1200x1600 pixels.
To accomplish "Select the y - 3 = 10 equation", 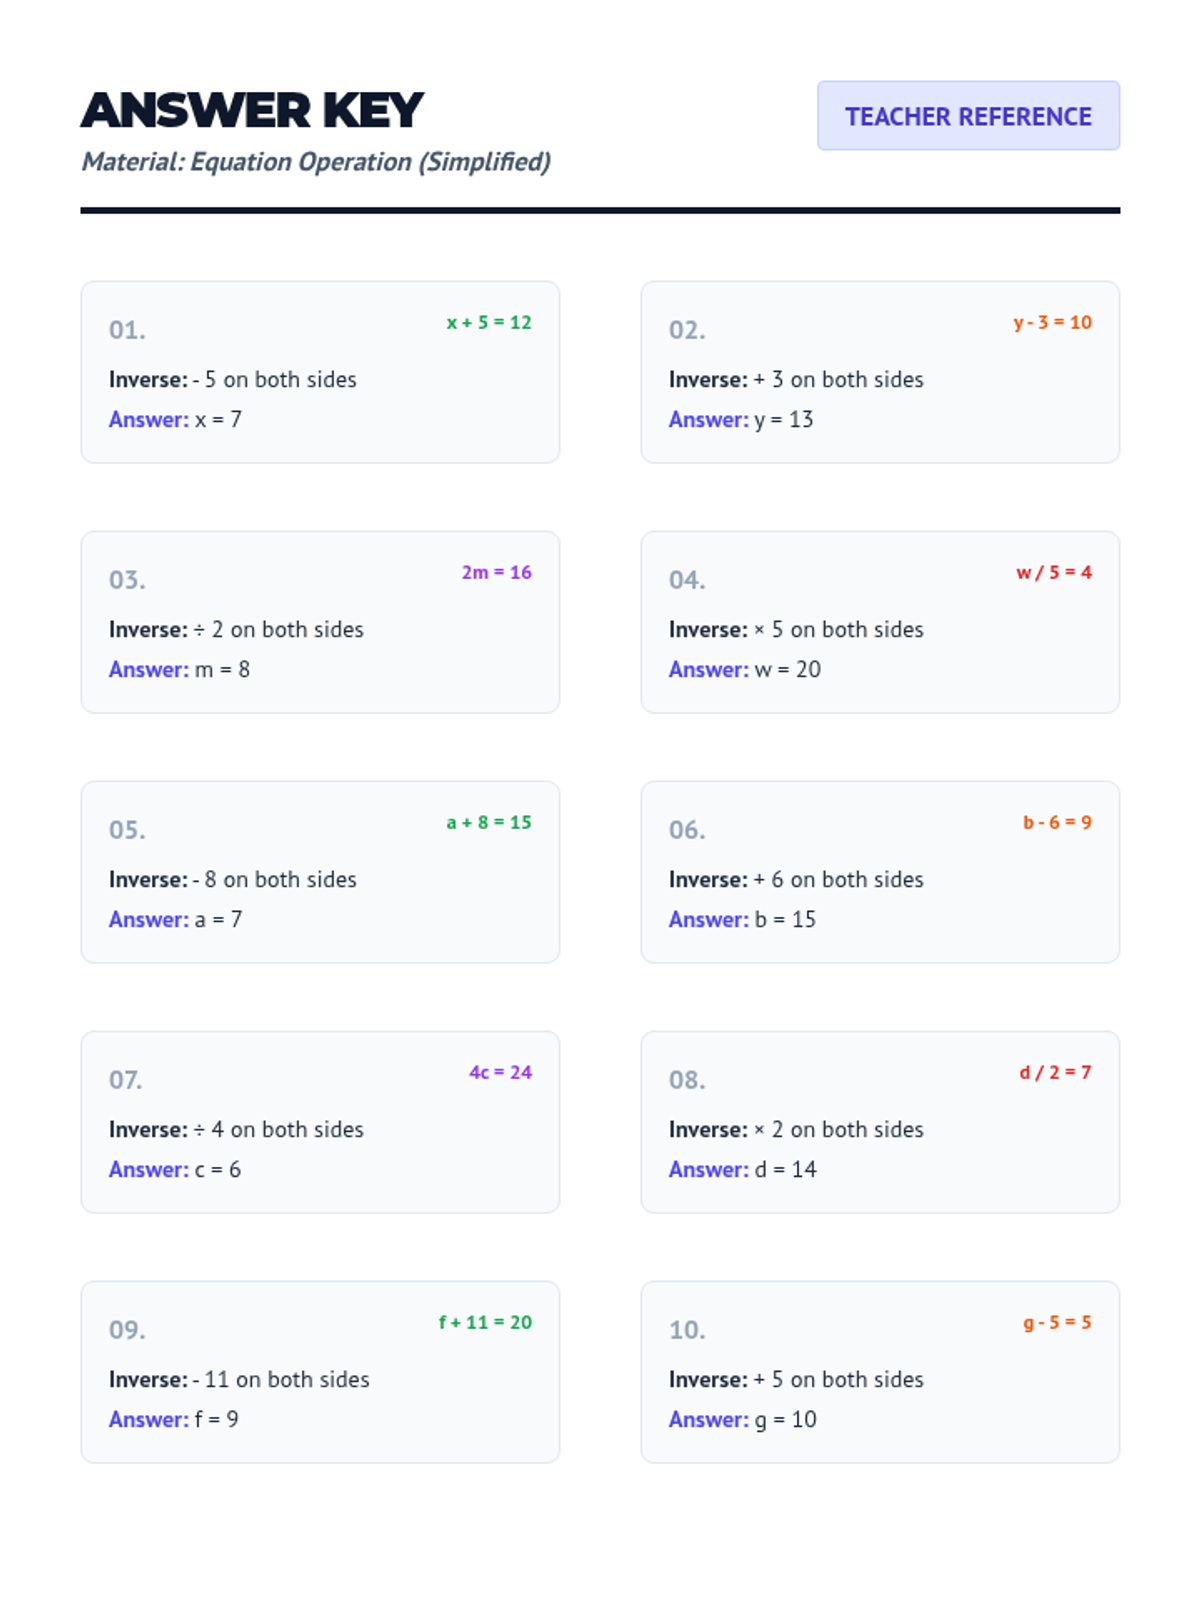I will (1052, 322).
